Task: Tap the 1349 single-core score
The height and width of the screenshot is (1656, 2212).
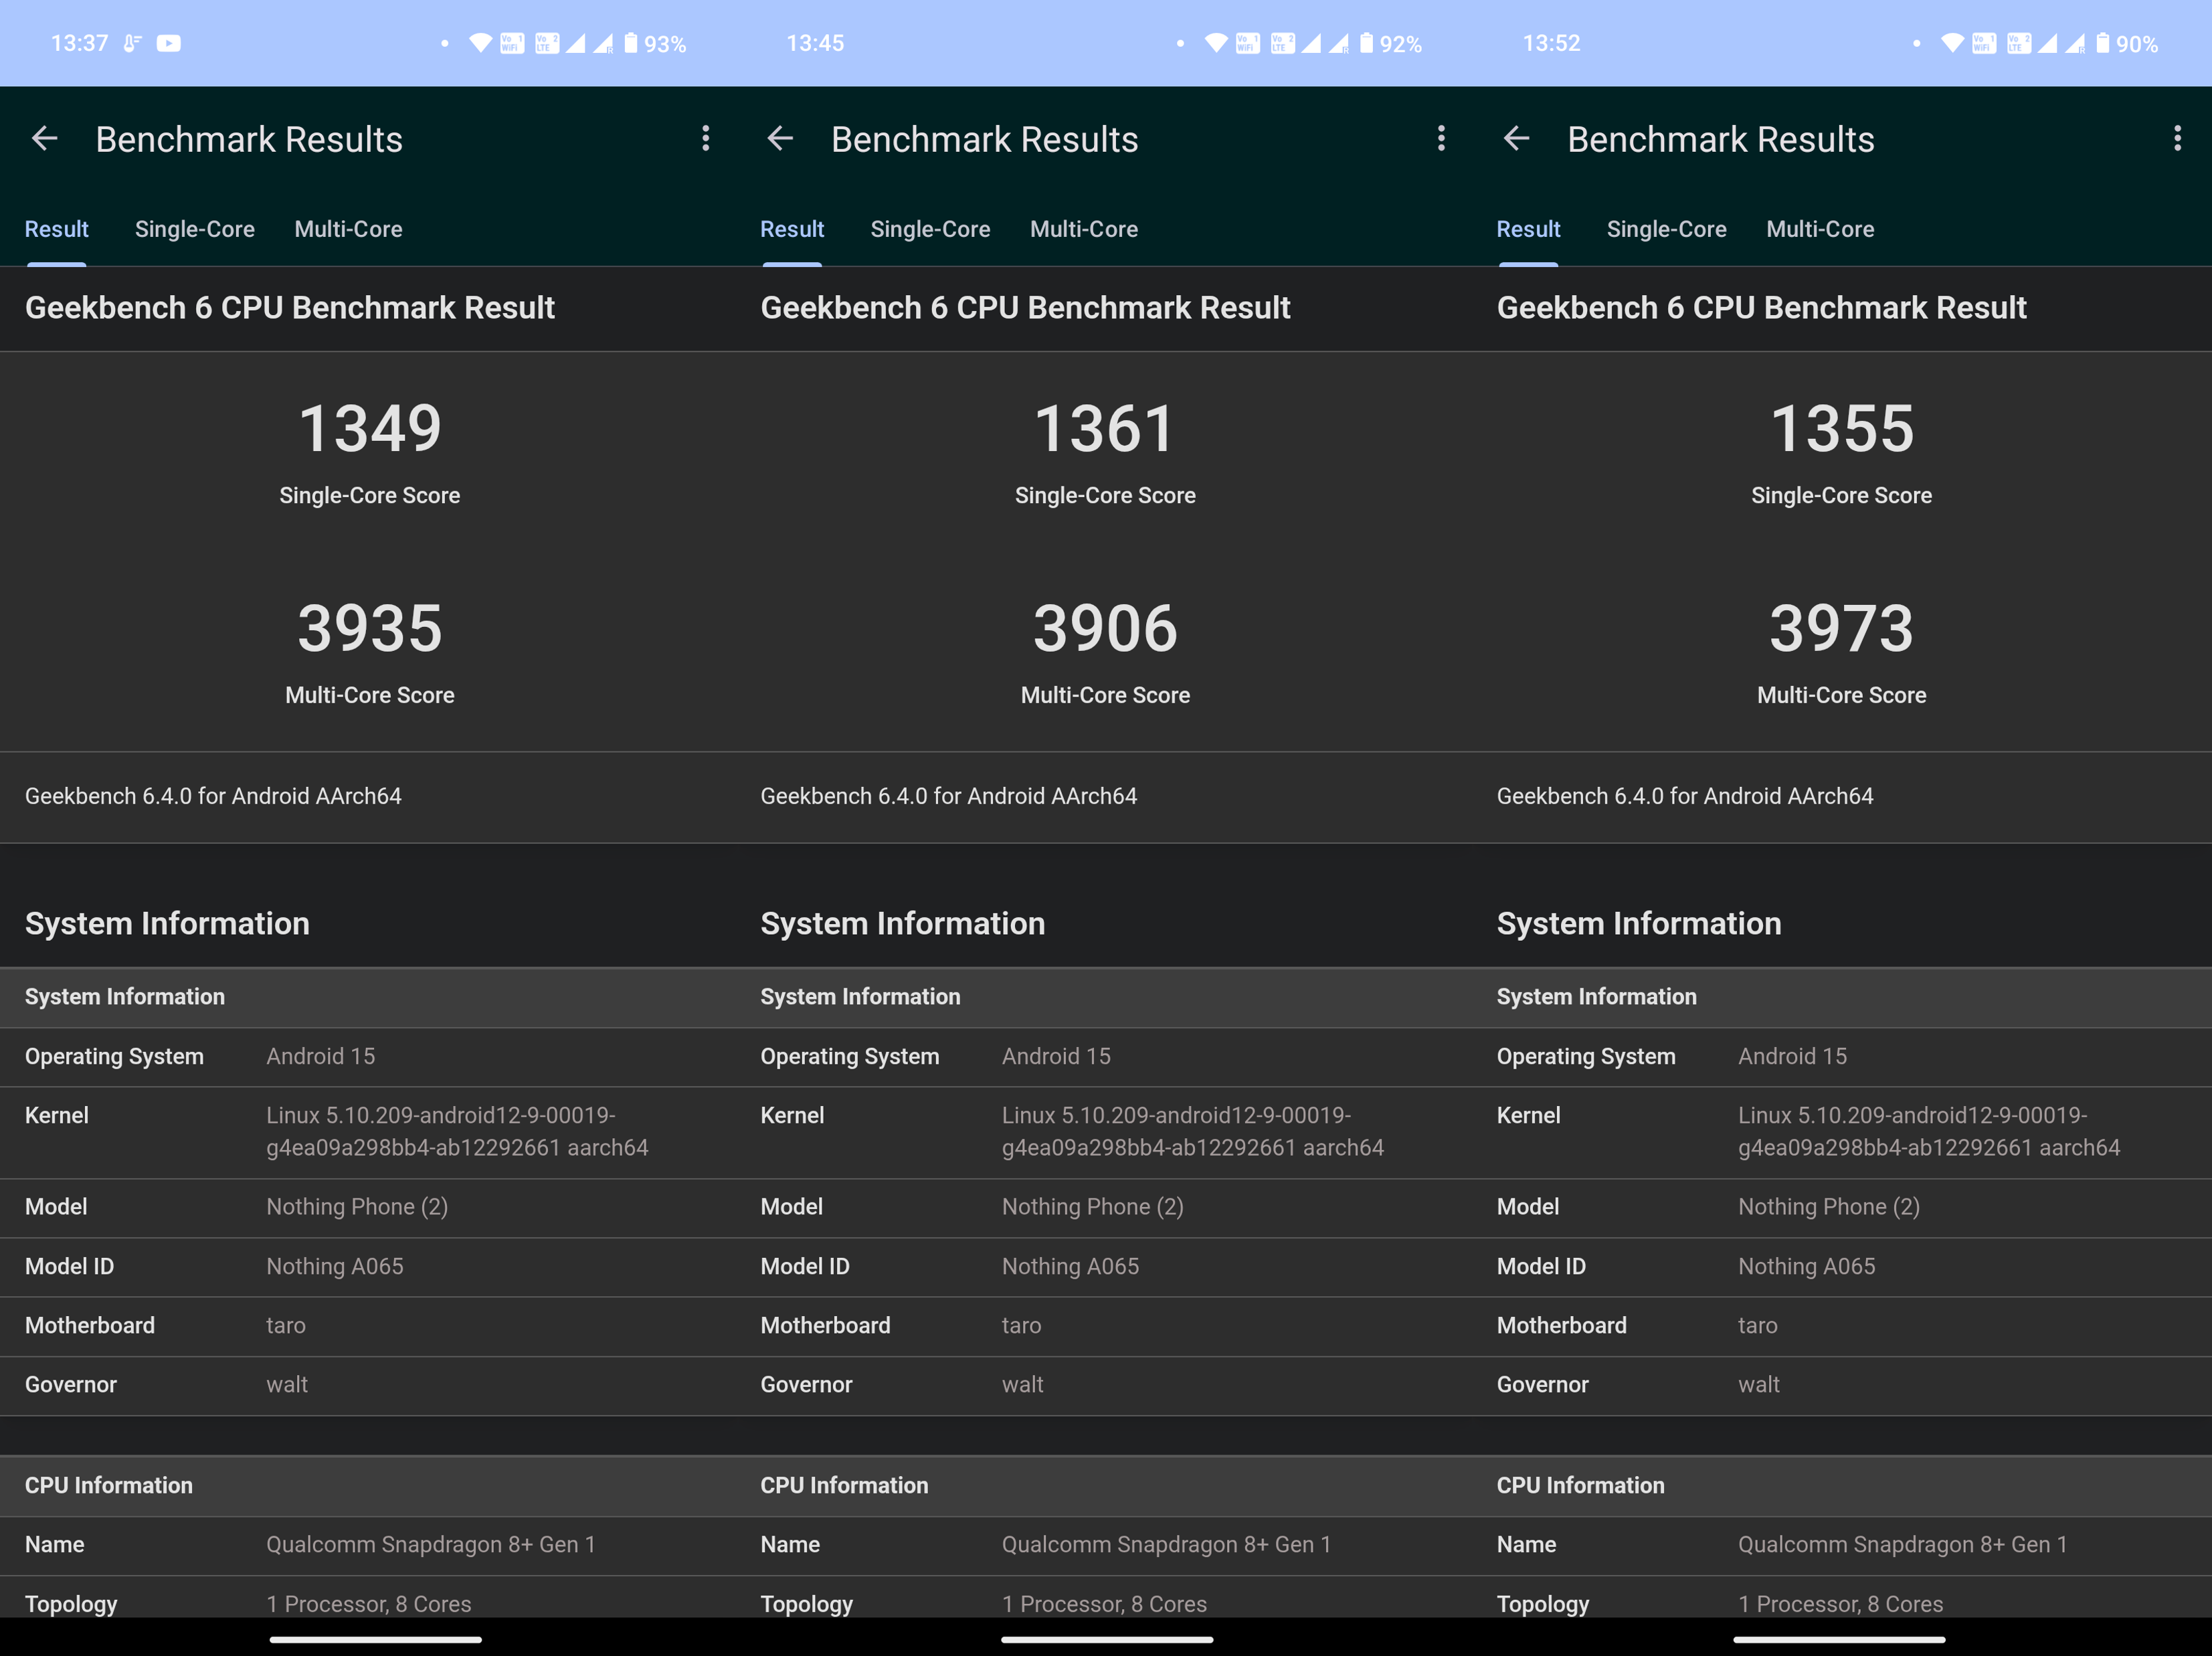Action: pos(370,429)
